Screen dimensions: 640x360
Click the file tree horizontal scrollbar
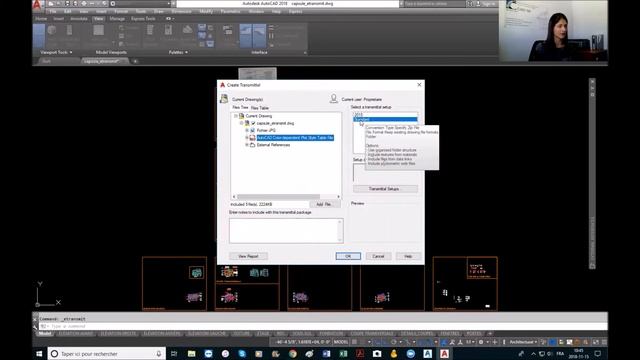(278, 197)
